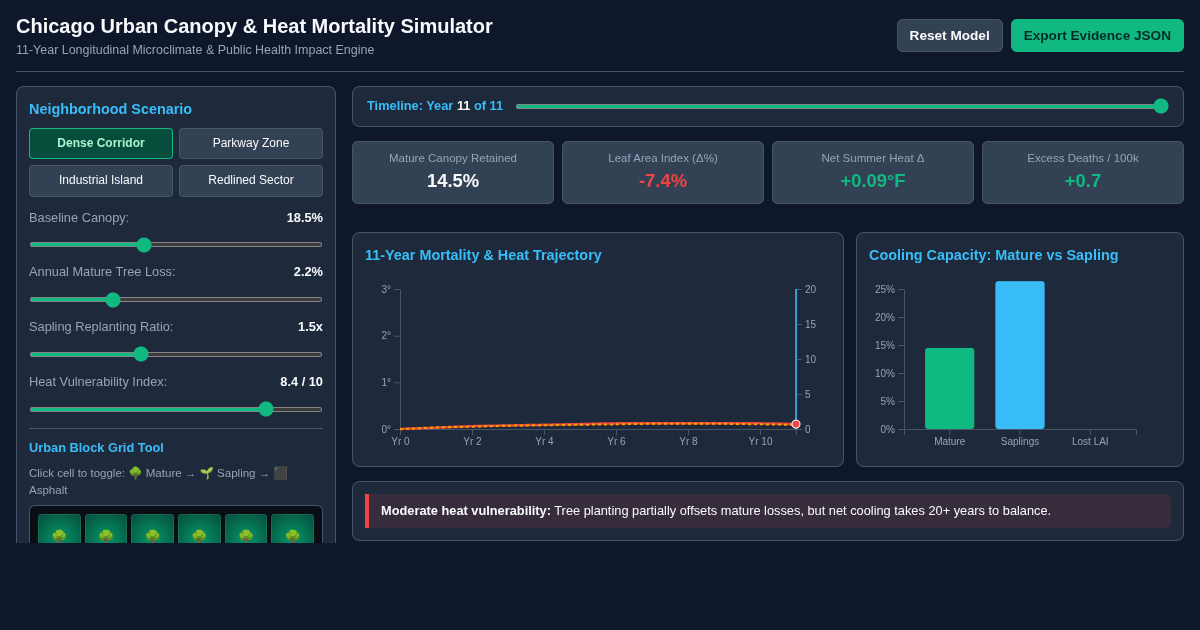Click the Heat Vulnerability Index slider

click(x=176, y=409)
